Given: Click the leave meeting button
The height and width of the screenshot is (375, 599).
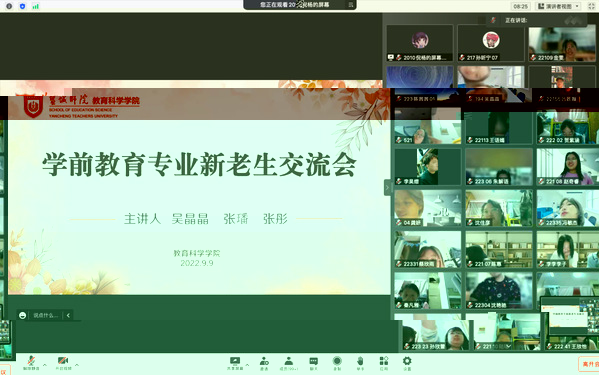Looking at the screenshot, I should pos(589,364).
